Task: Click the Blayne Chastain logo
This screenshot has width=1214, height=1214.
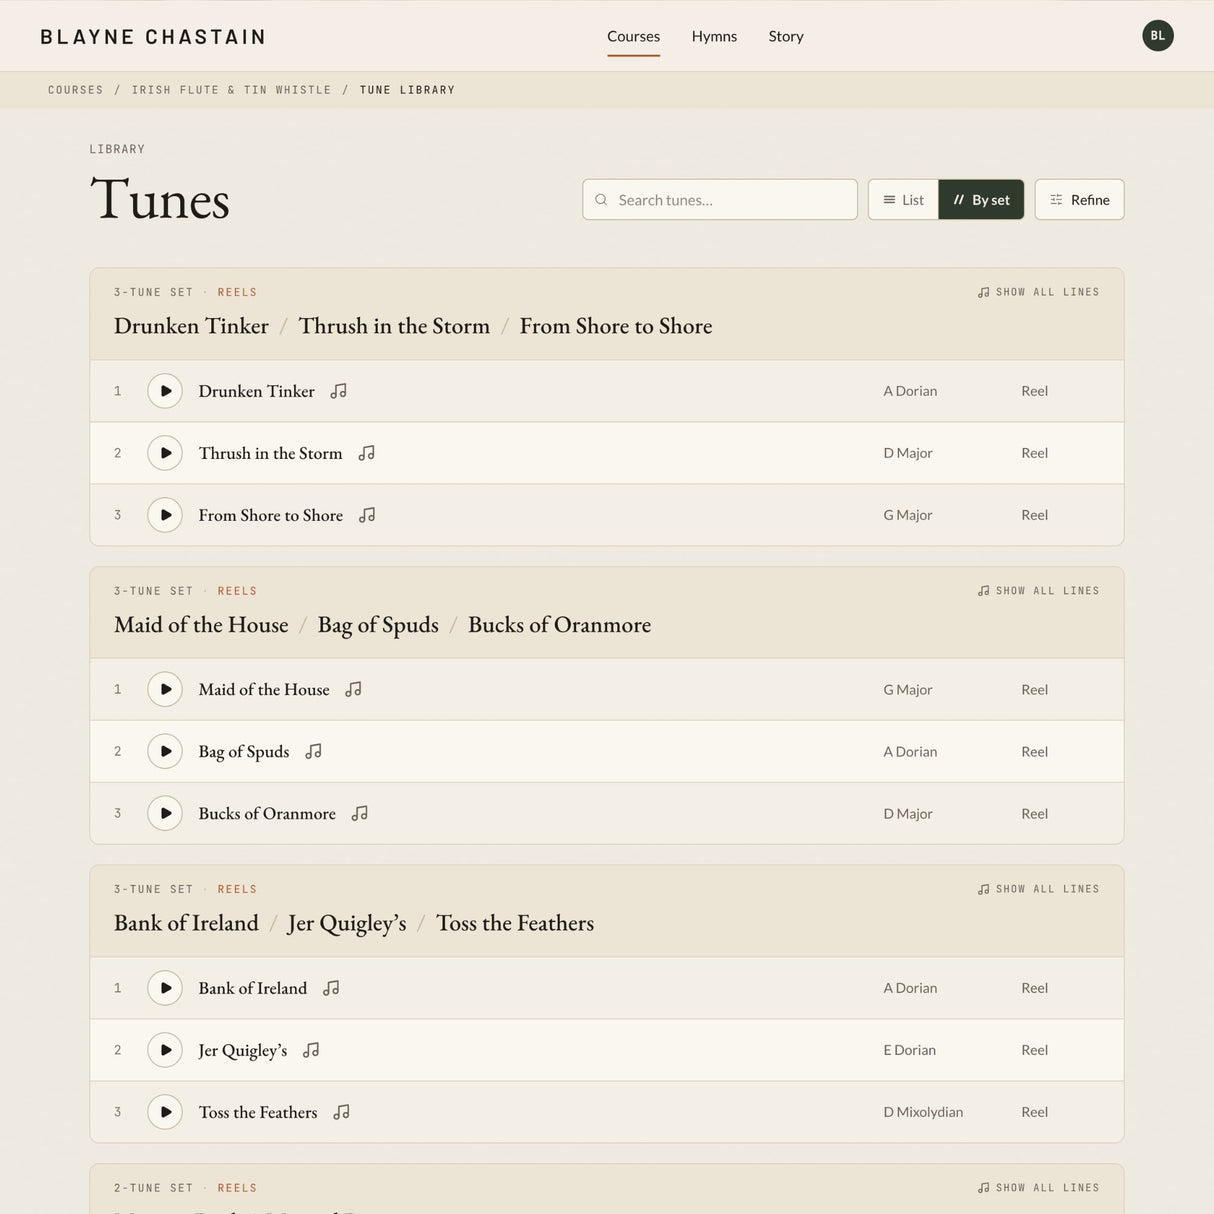Action: 153,37
